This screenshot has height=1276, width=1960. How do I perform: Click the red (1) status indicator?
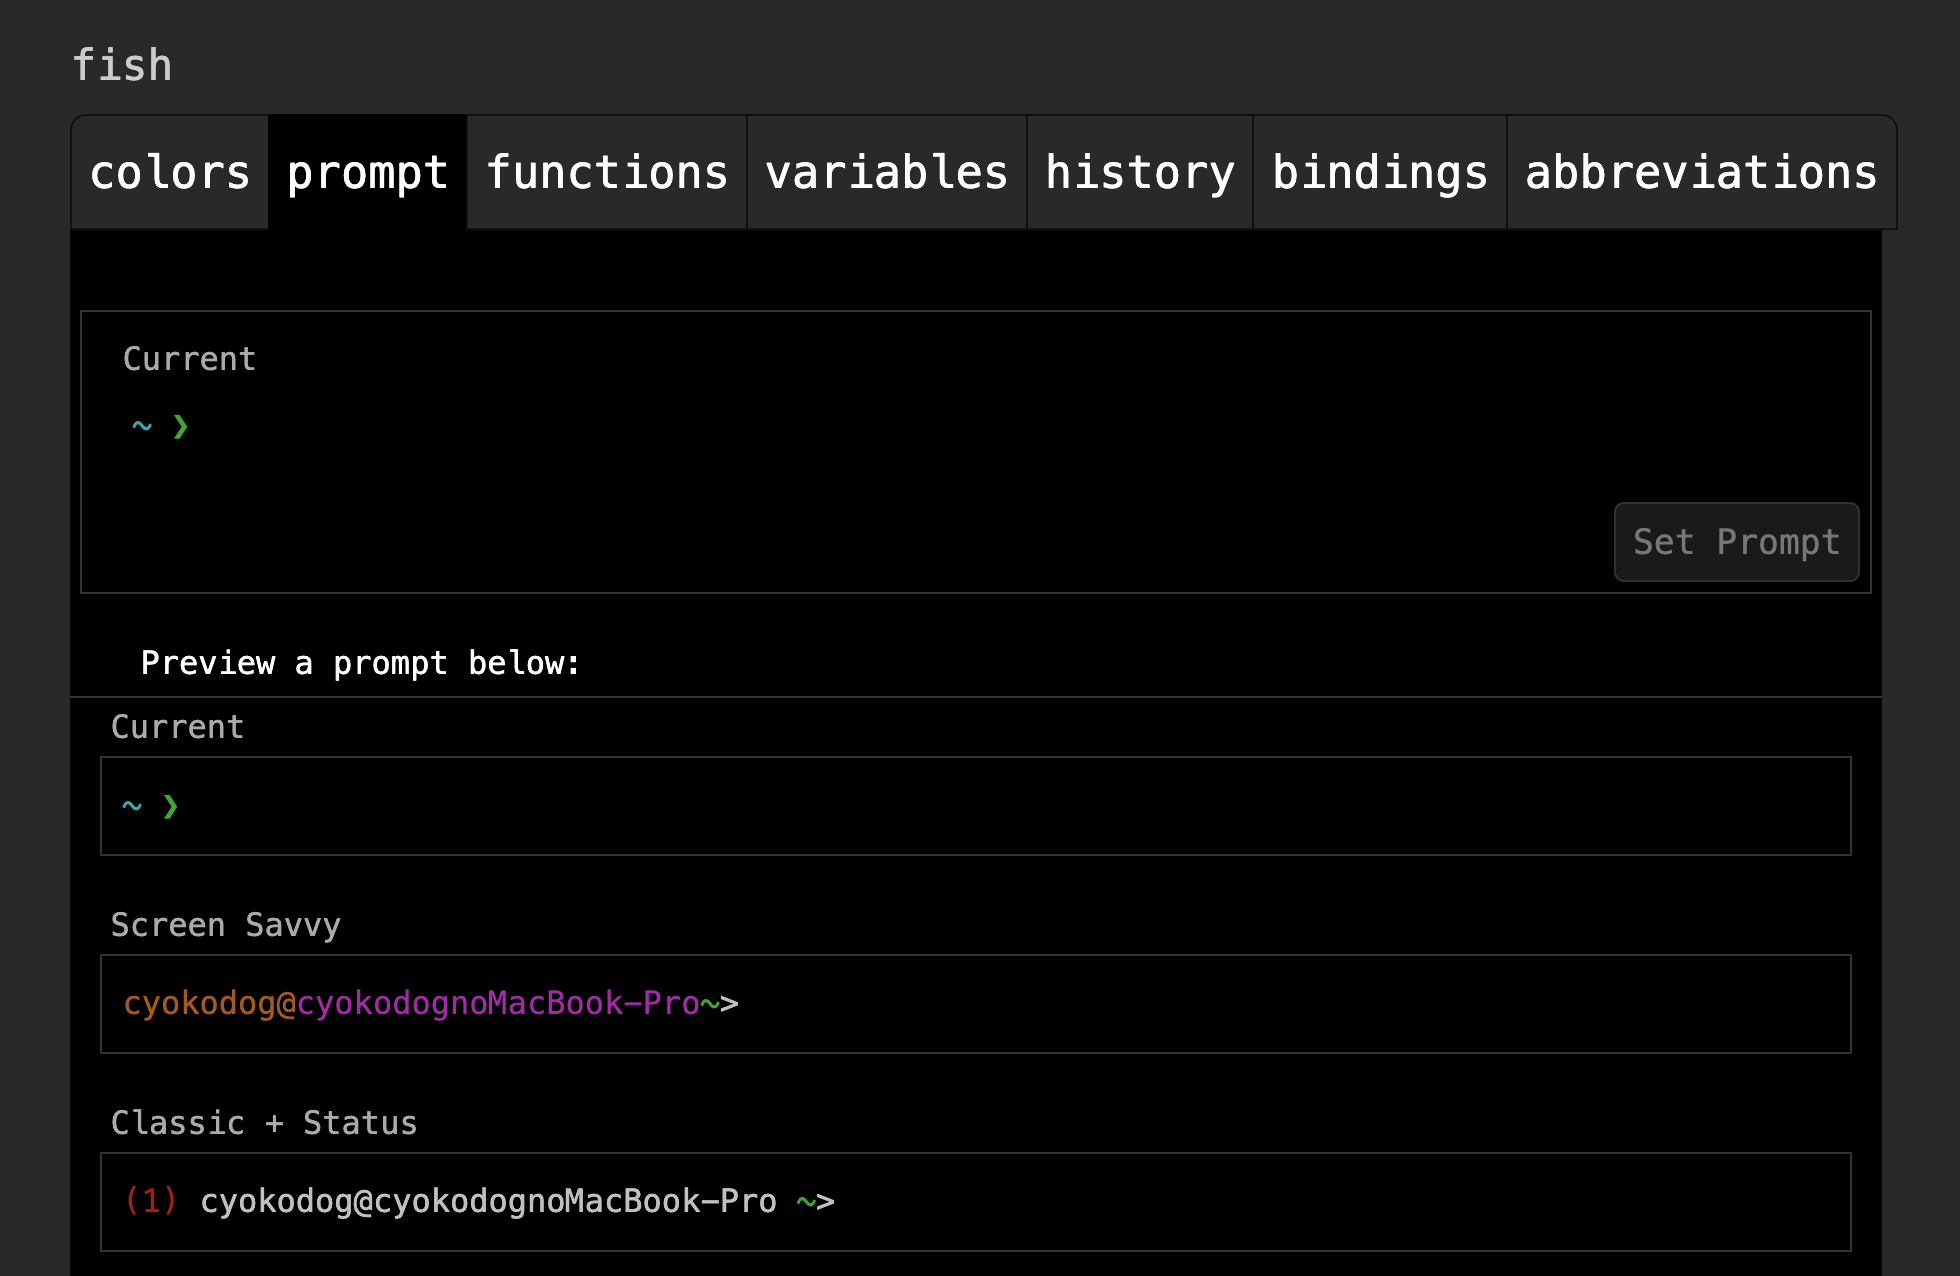point(151,1200)
